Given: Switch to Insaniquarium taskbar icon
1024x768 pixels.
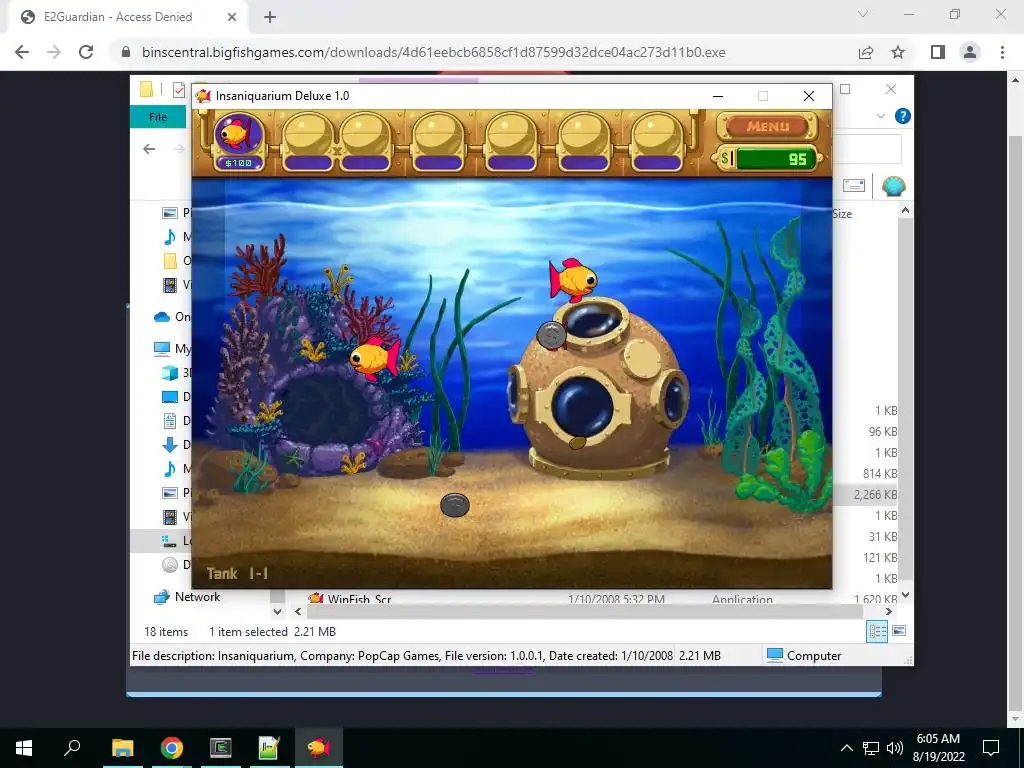Looking at the screenshot, I should pyautogui.click(x=318, y=748).
